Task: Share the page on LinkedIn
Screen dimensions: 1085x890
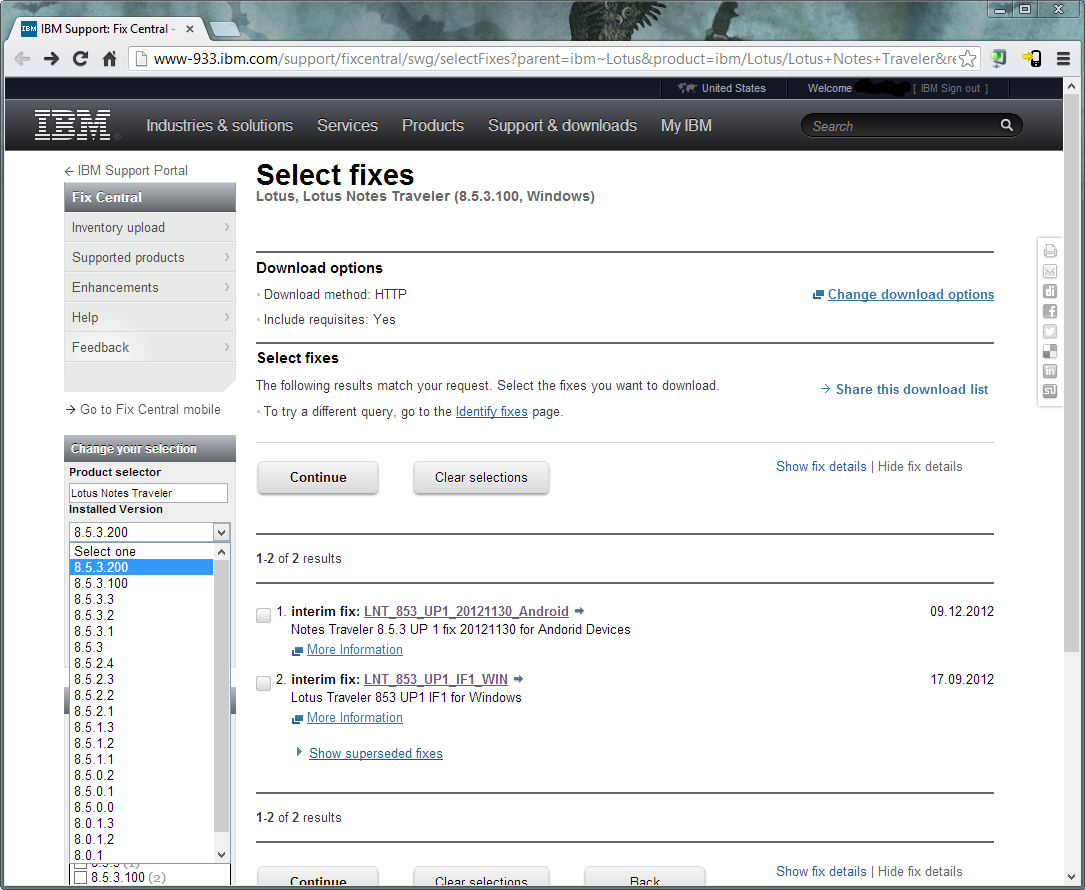Action: coord(1050,371)
